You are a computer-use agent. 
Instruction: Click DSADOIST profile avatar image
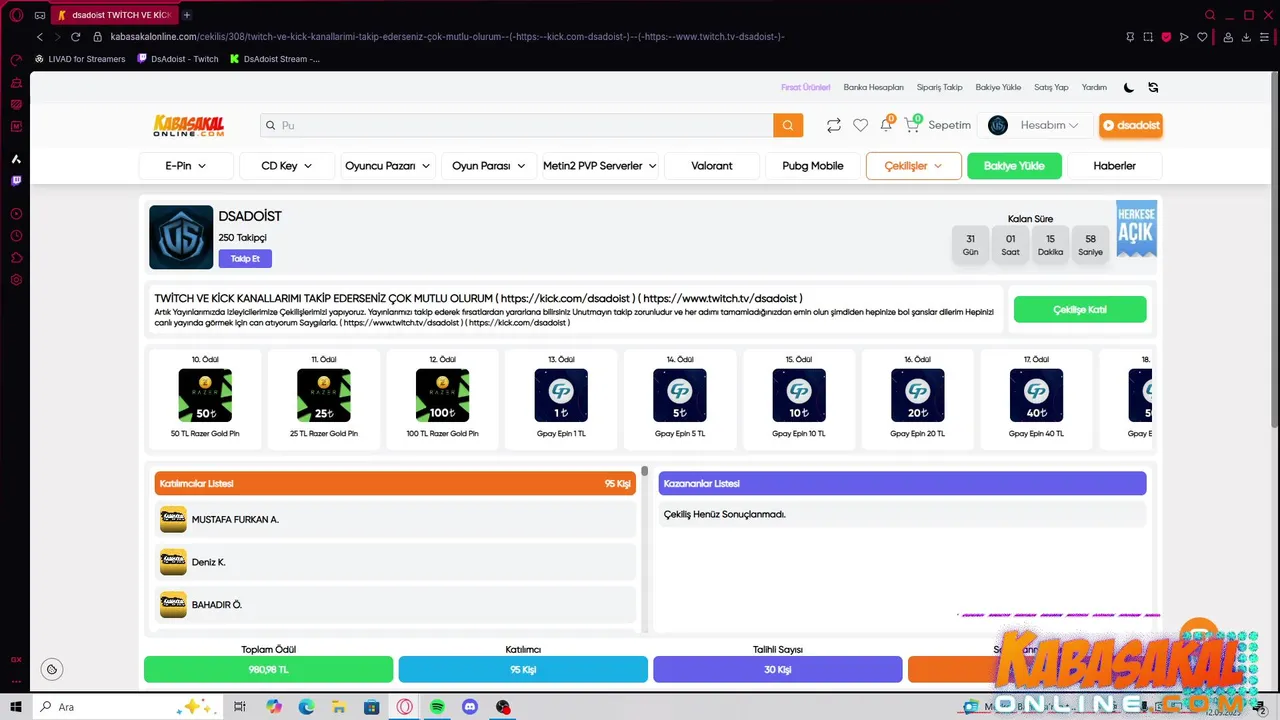(x=181, y=237)
